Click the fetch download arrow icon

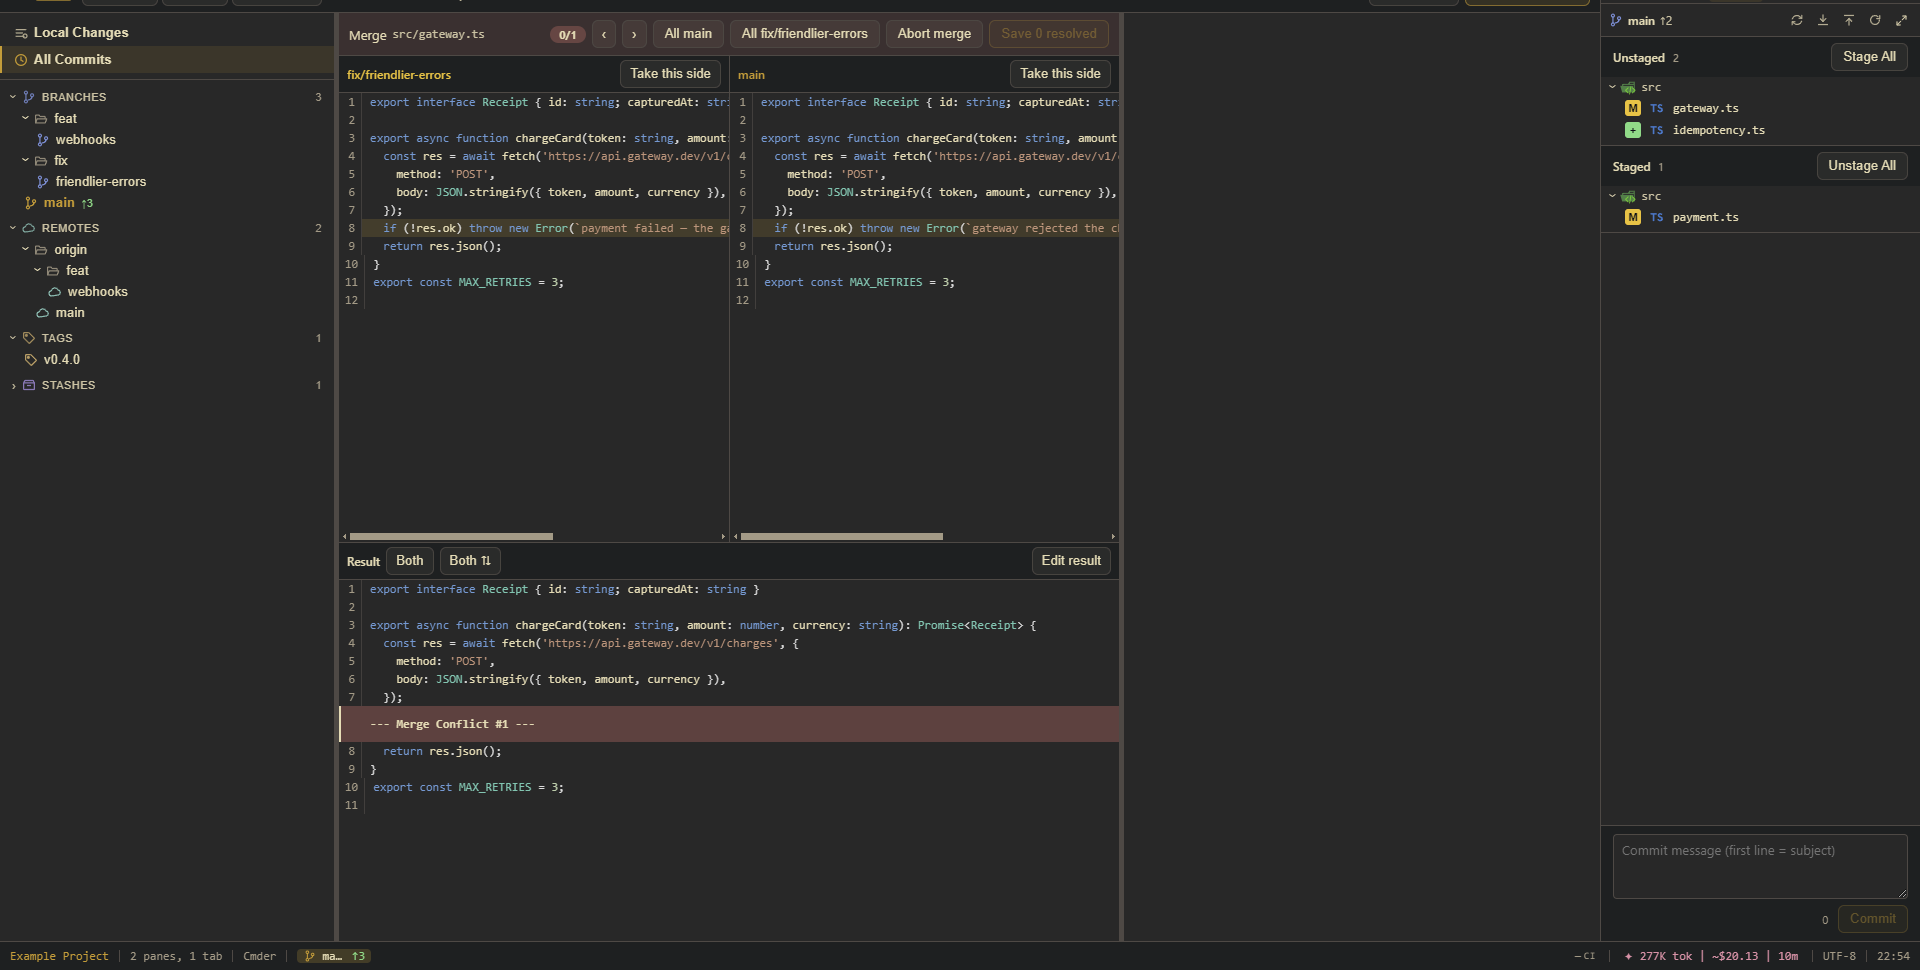pyautogui.click(x=1823, y=20)
